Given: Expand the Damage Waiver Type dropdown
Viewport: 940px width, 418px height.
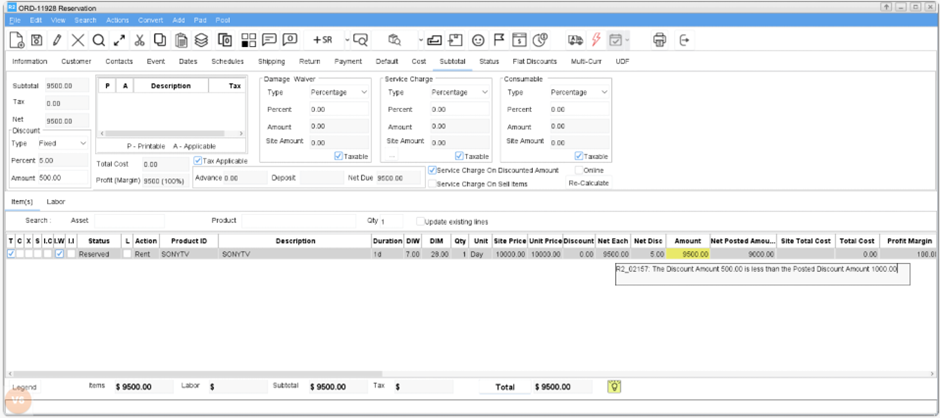Looking at the screenshot, I should 339,92.
